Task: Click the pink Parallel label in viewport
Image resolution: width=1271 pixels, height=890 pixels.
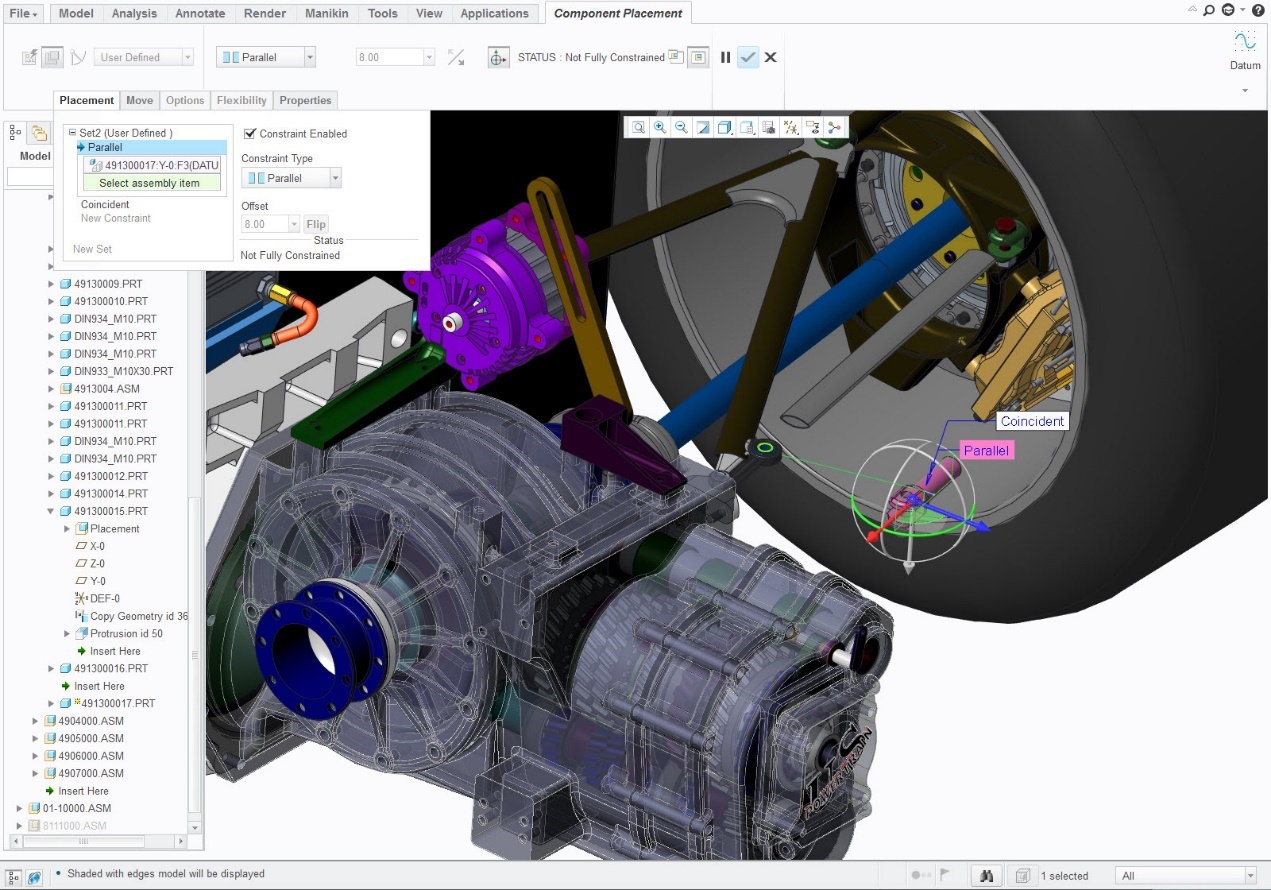Action: pos(986,451)
